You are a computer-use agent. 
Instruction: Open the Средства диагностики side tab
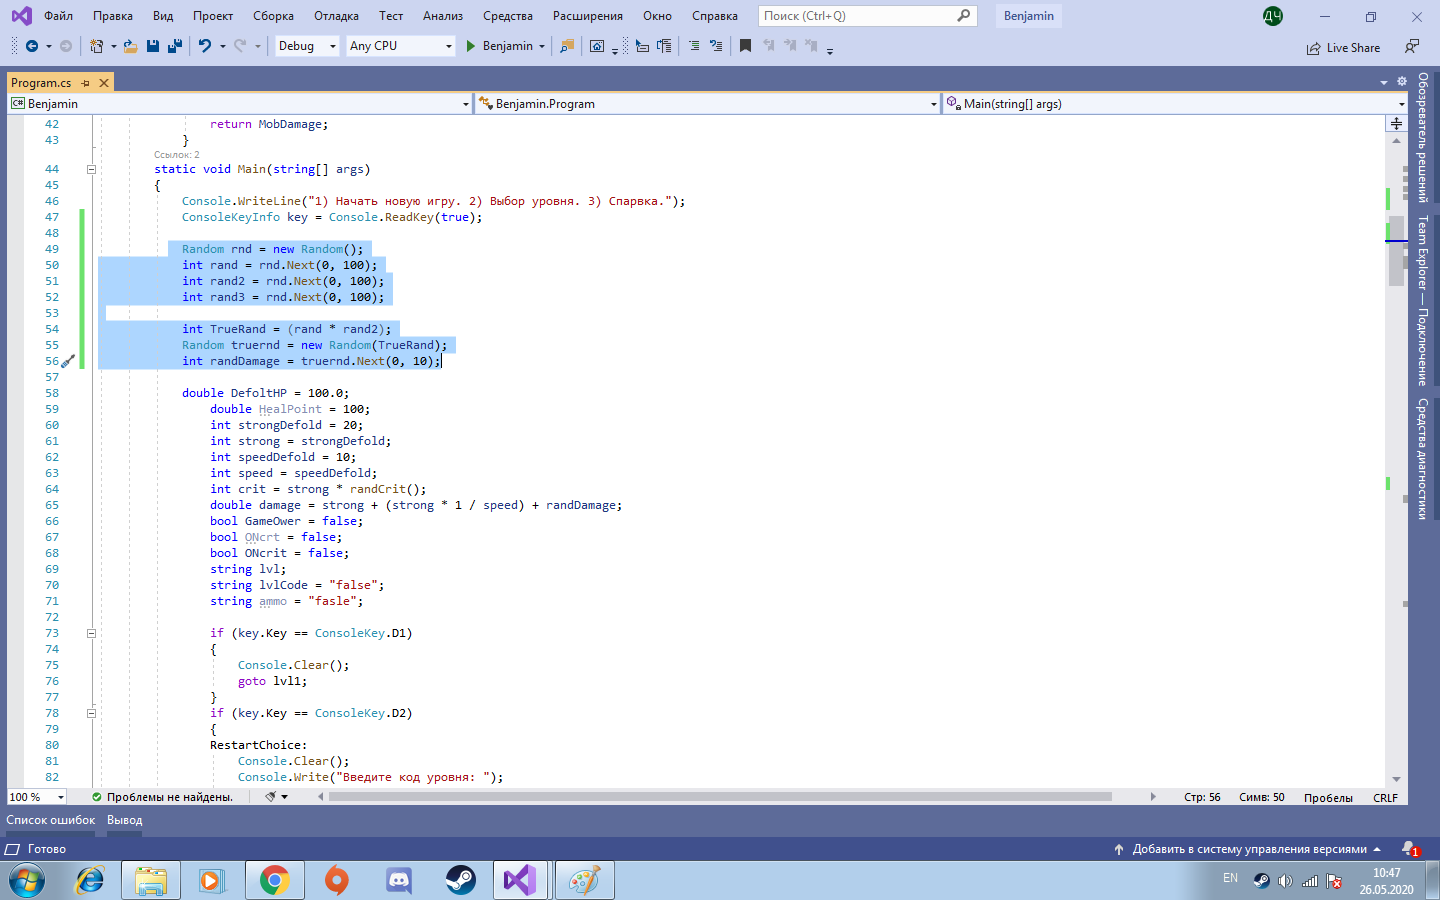tap(1423, 459)
